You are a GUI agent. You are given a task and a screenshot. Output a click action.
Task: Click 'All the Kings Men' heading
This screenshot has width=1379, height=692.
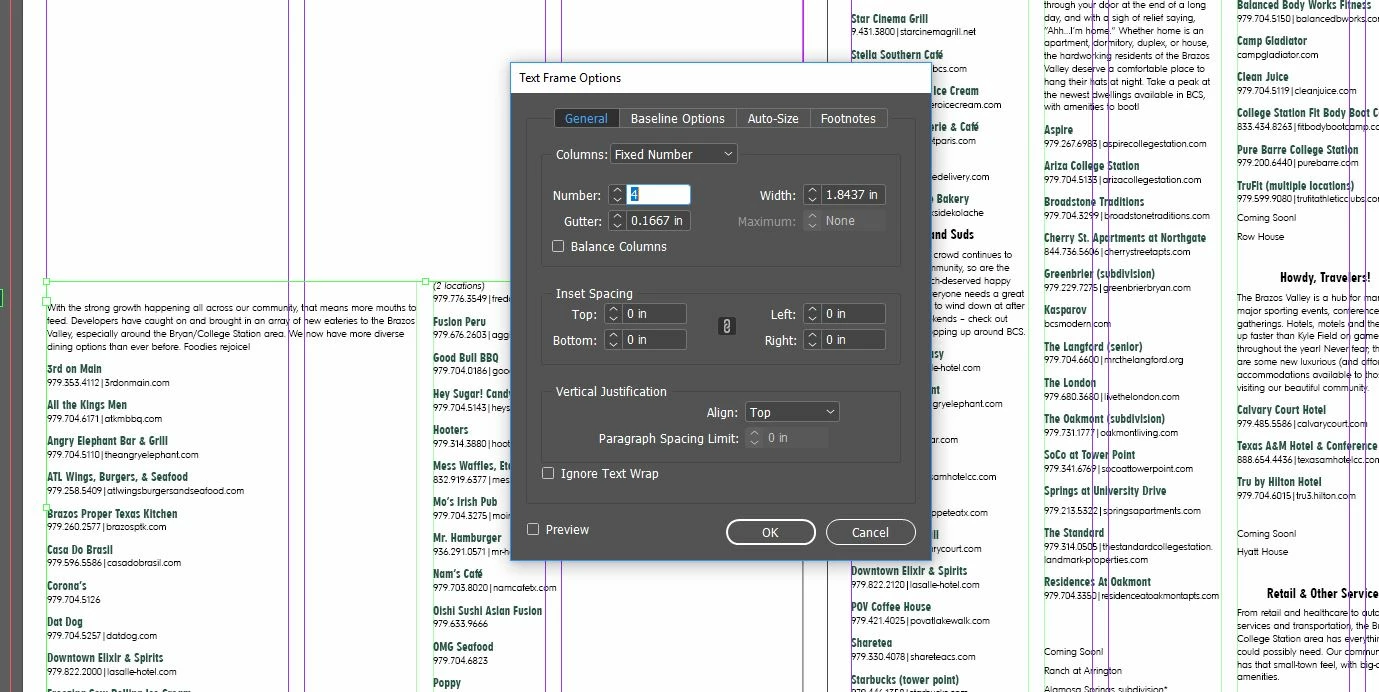[87, 405]
